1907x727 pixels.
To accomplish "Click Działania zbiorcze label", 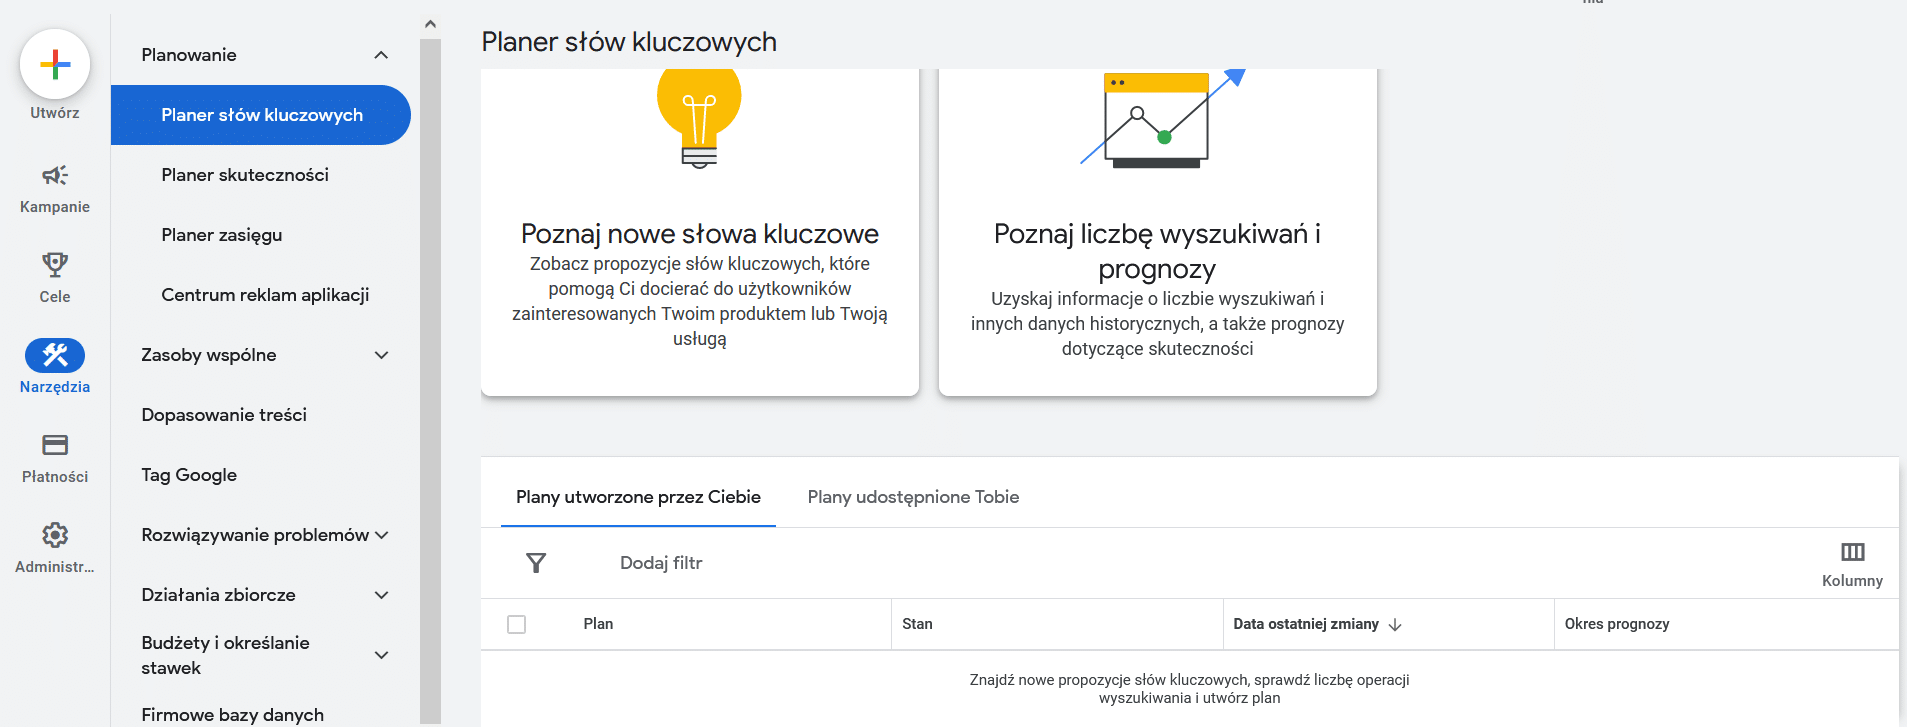I will 218,595.
